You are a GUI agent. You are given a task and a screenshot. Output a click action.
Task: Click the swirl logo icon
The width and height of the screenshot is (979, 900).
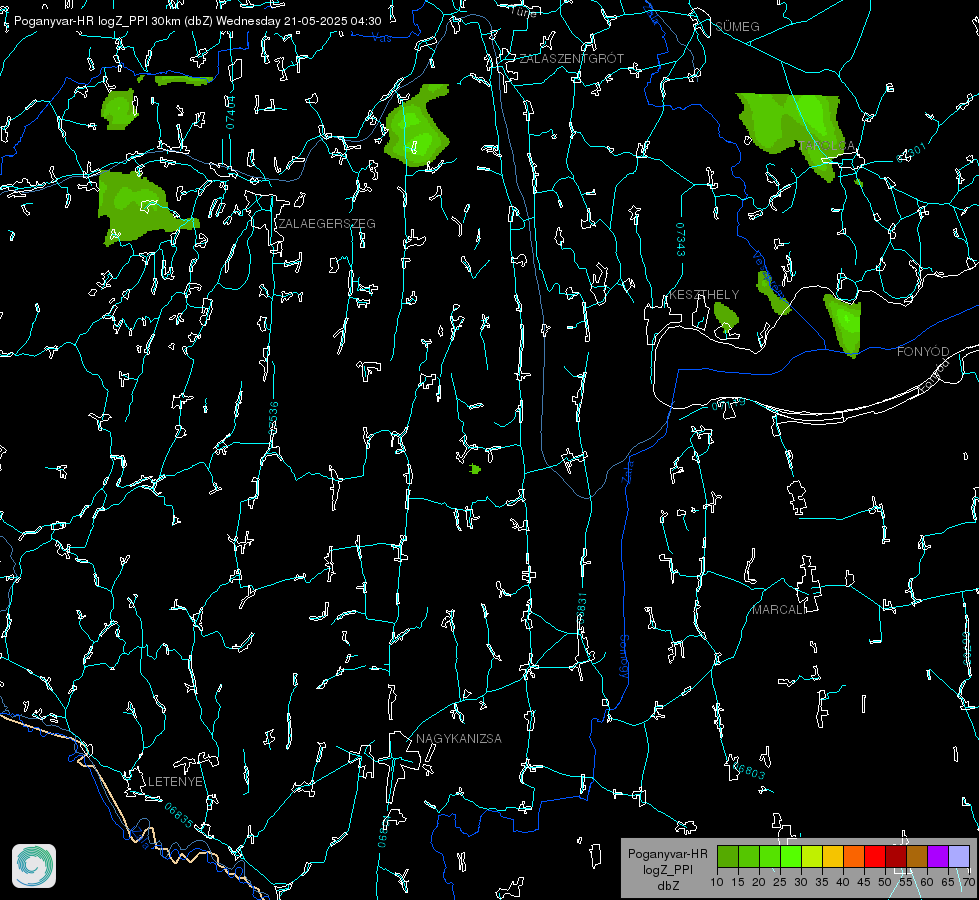[34, 866]
